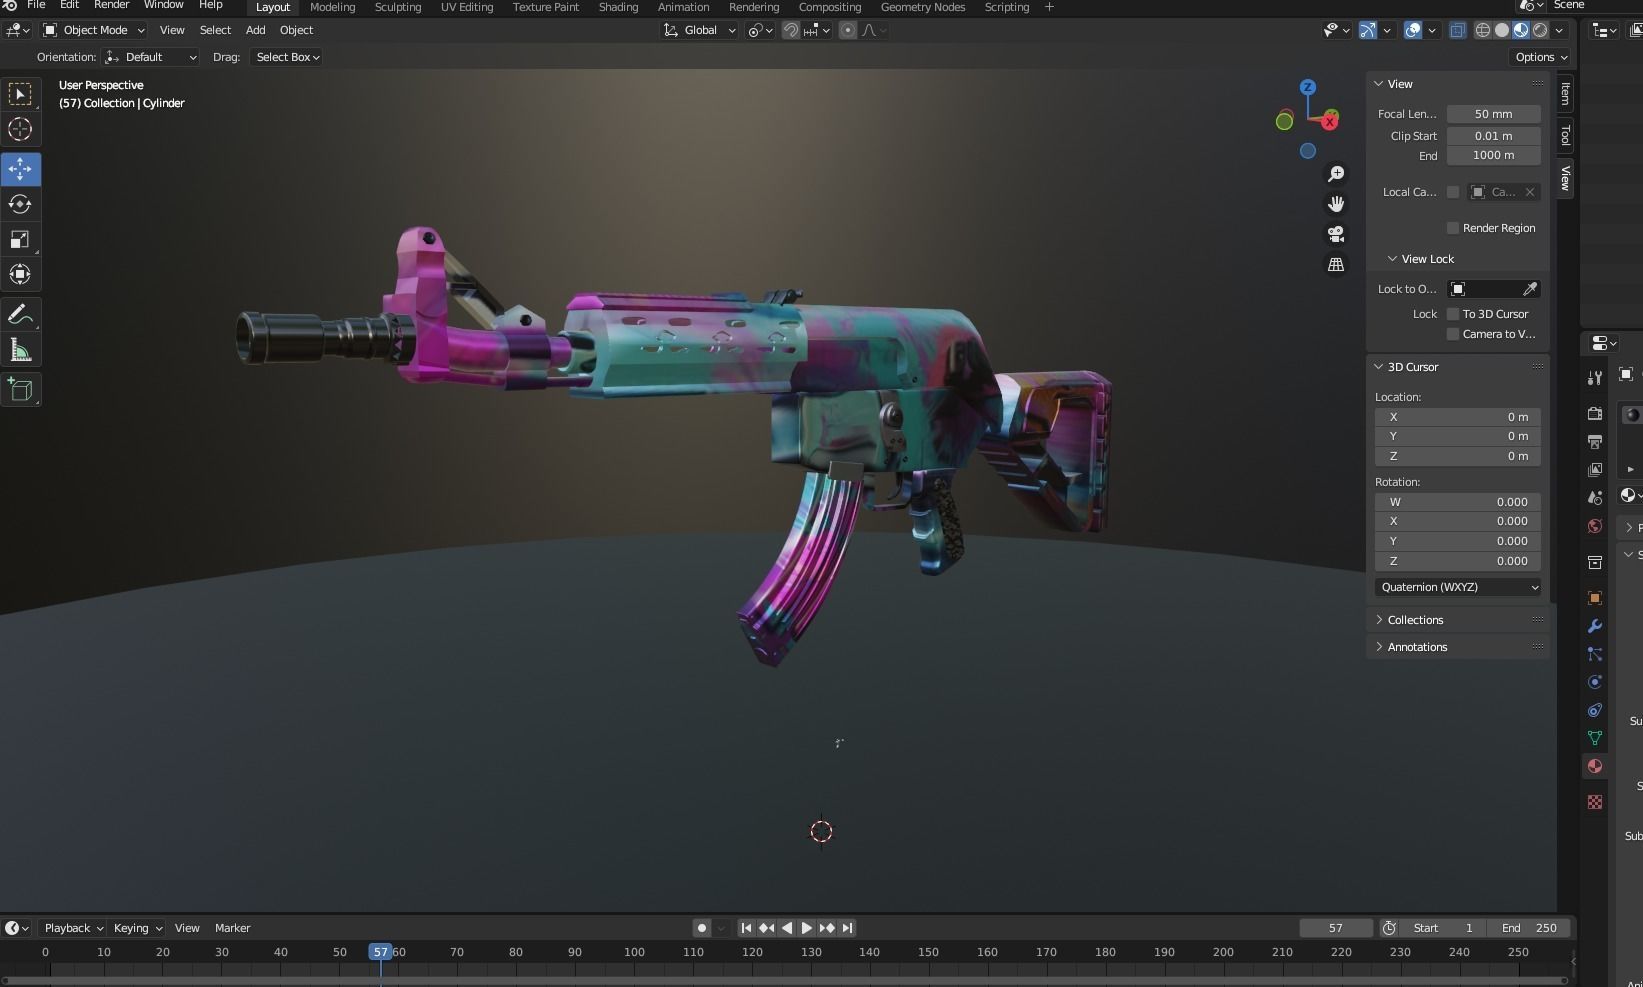
Task: Open the Geometry Nodes workspace tab
Action: coord(923,7)
